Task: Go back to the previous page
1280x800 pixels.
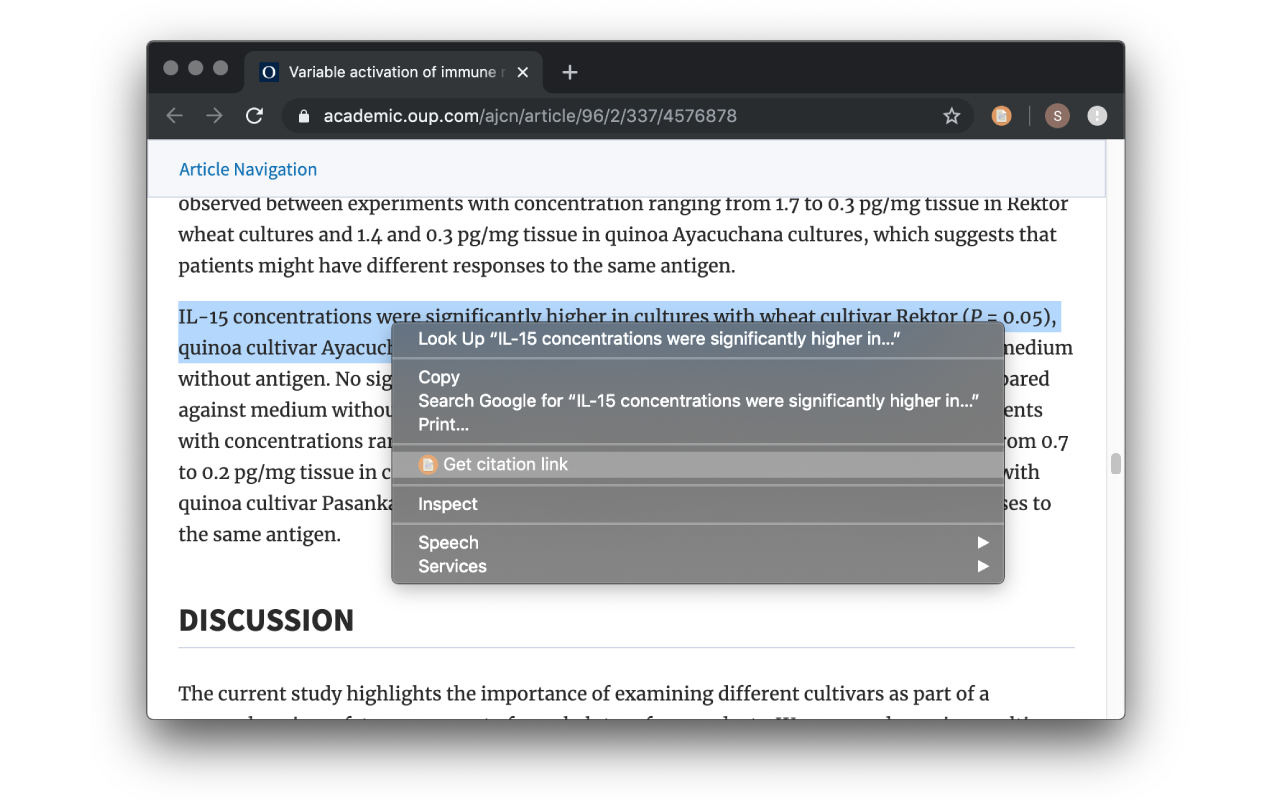Action: click(x=175, y=116)
